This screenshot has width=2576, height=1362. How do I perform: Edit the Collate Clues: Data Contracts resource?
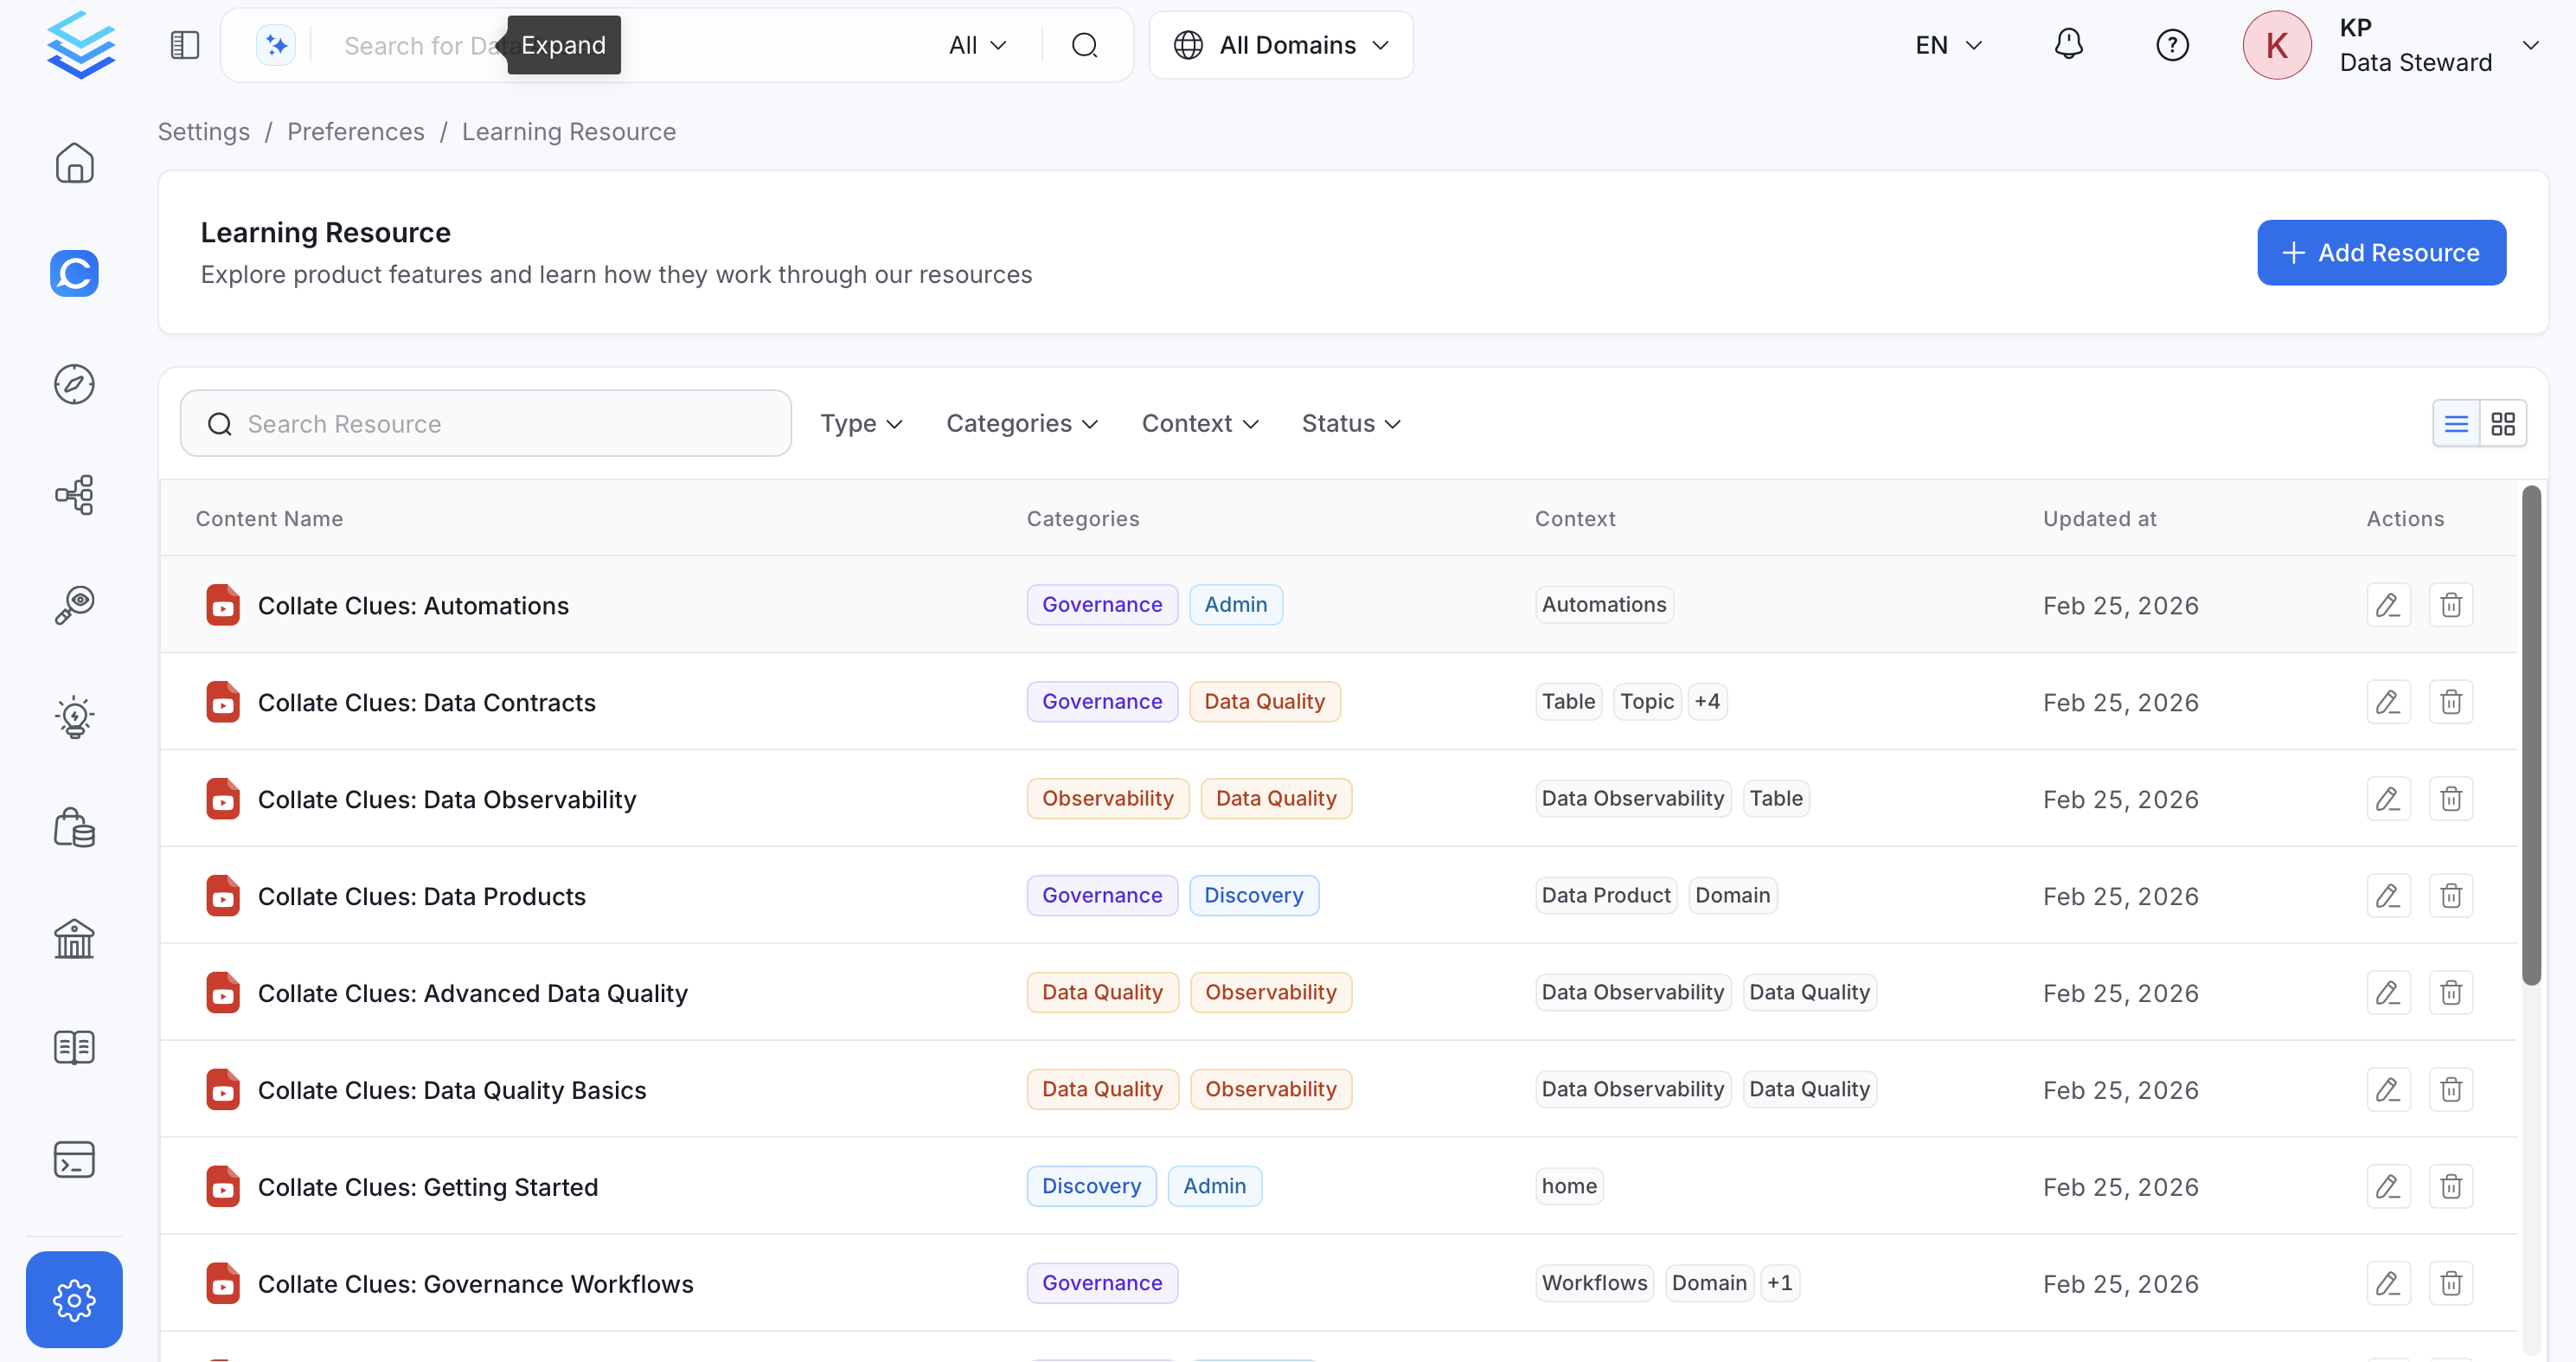(2388, 702)
